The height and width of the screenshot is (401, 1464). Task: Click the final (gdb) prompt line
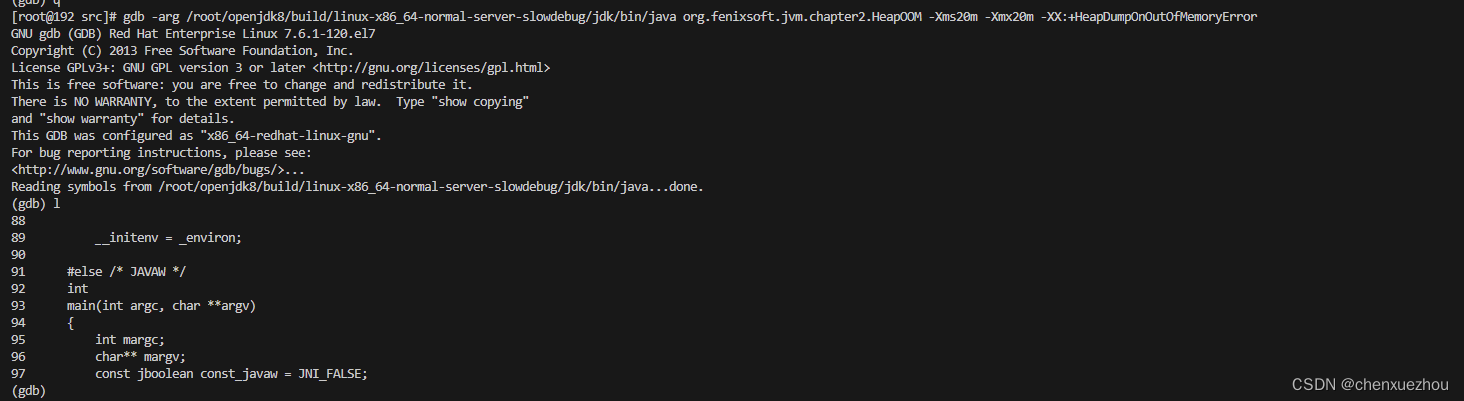pos(28,391)
